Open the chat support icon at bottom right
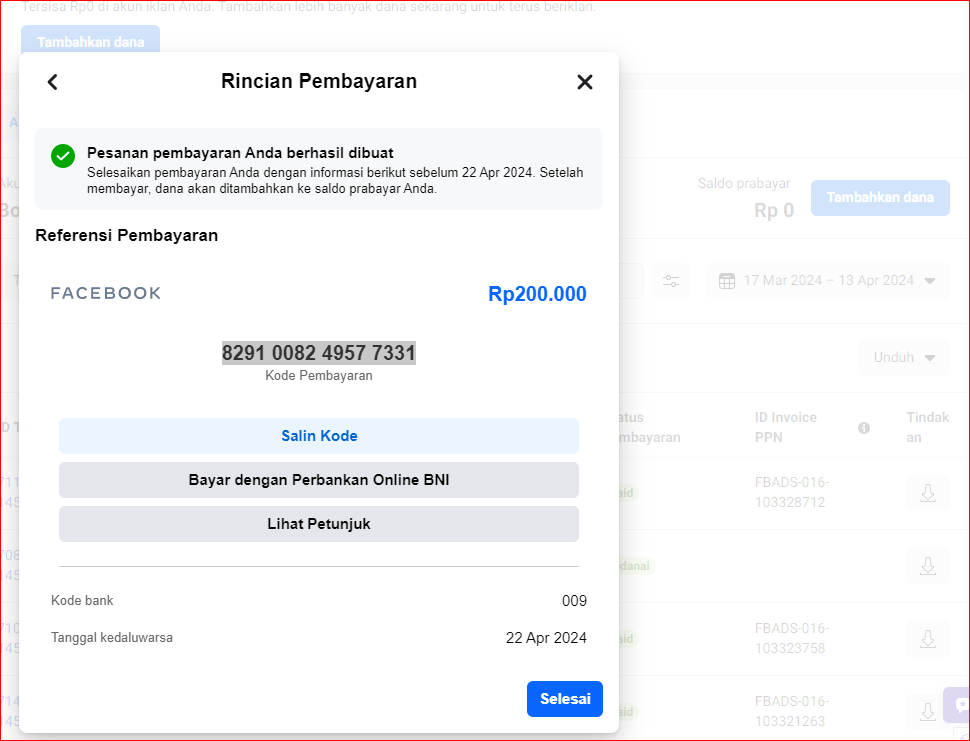 [958, 705]
